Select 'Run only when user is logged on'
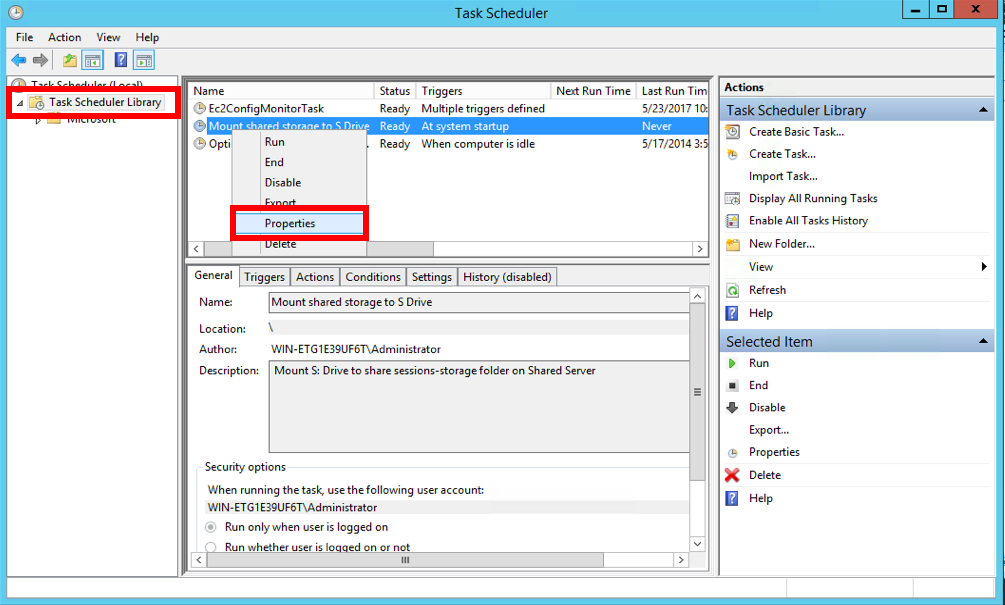This screenshot has width=1005, height=605. pos(211,527)
